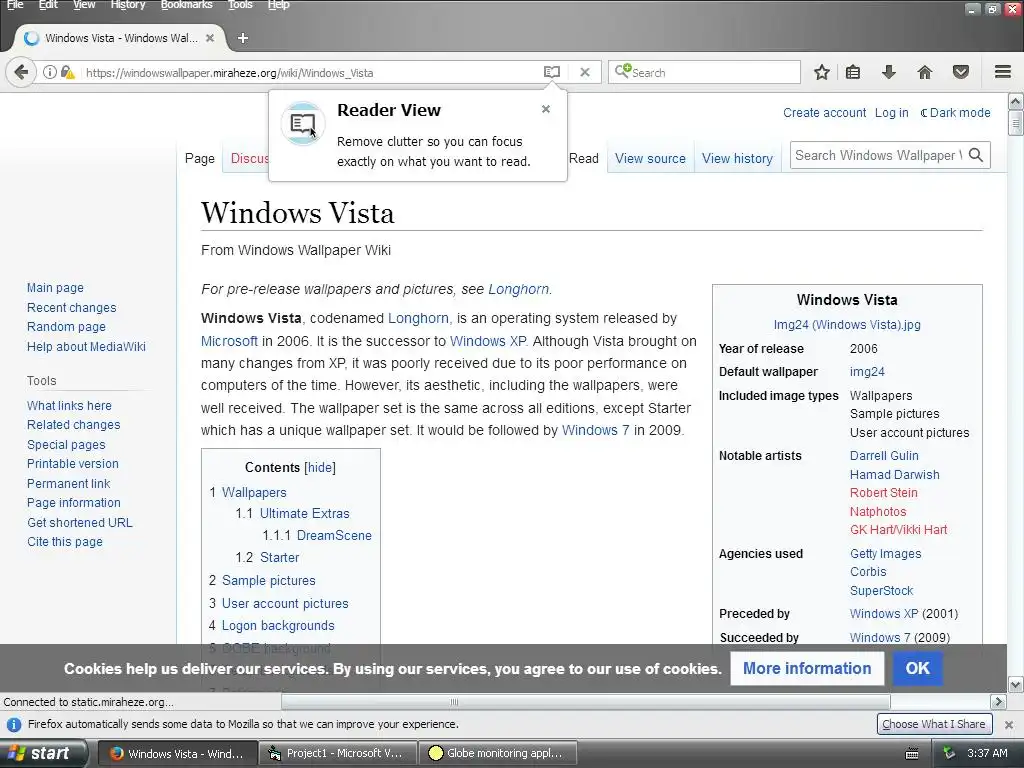Image resolution: width=1024 pixels, height=768 pixels.
Task: Open the Help menu
Action: [278, 5]
